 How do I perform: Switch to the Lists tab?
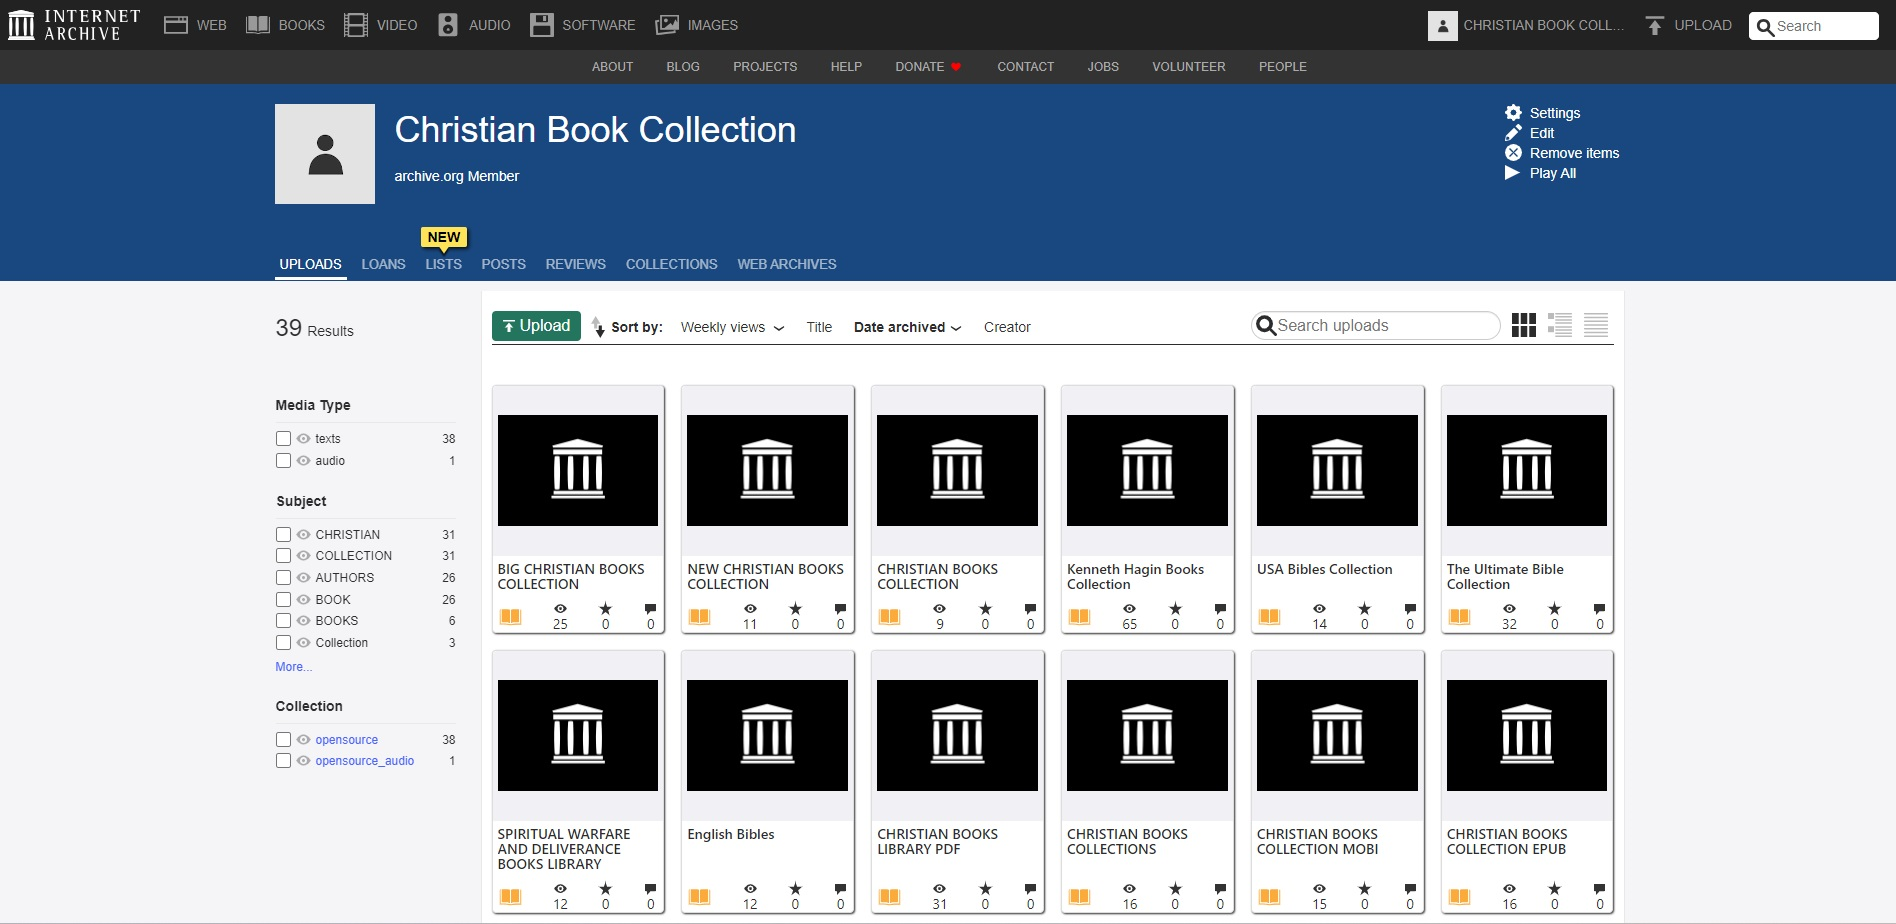click(443, 264)
